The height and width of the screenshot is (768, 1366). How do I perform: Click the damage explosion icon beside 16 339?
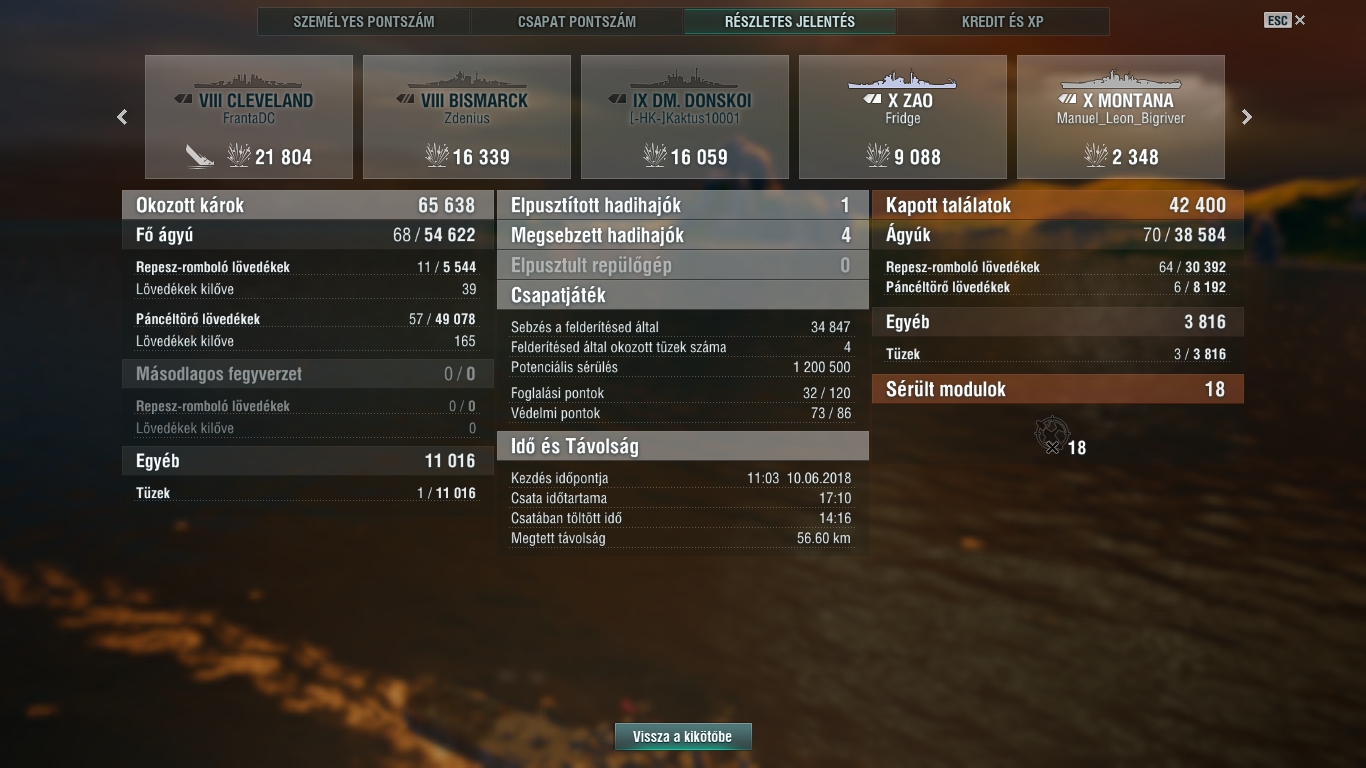pyautogui.click(x=437, y=155)
